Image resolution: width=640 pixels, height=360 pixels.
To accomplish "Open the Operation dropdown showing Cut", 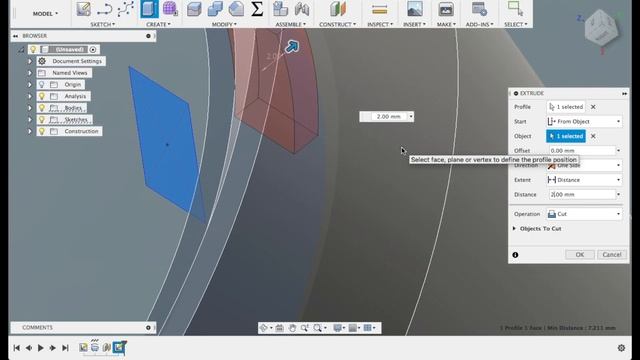I will click(584, 214).
